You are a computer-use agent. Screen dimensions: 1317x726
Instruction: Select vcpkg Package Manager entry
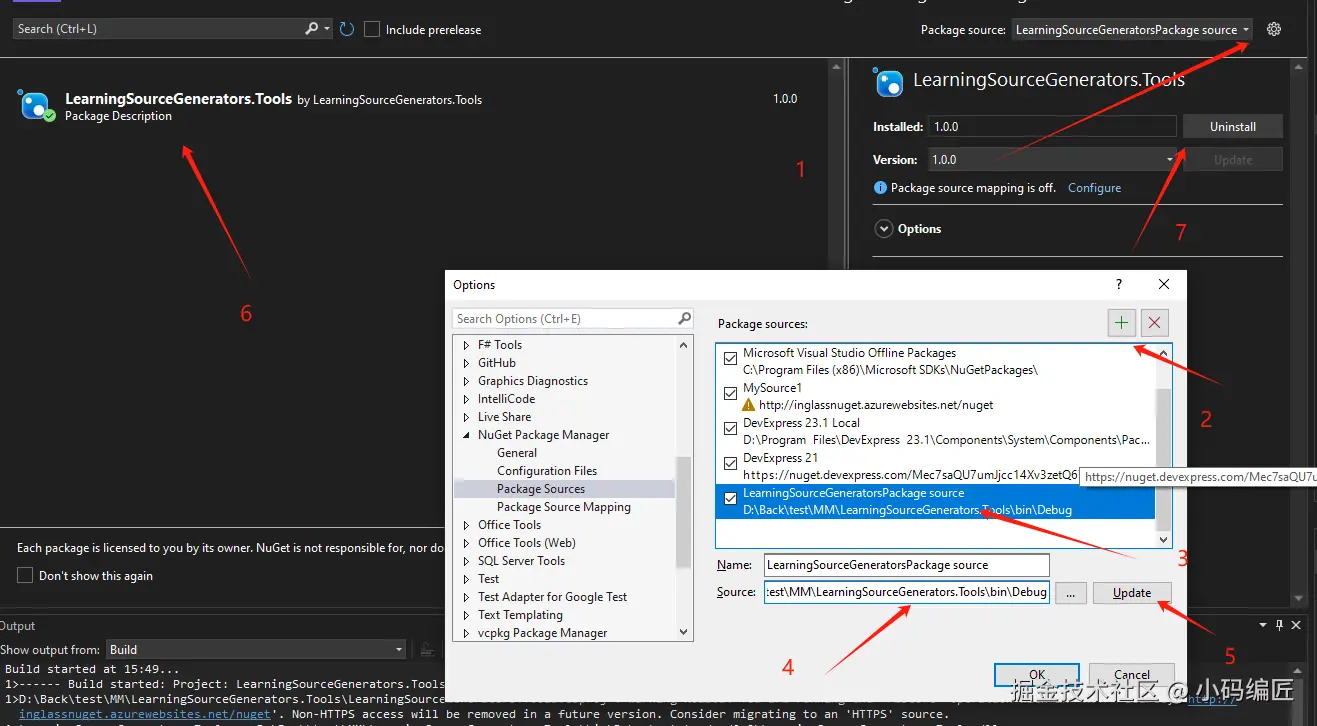tap(542, 633)
